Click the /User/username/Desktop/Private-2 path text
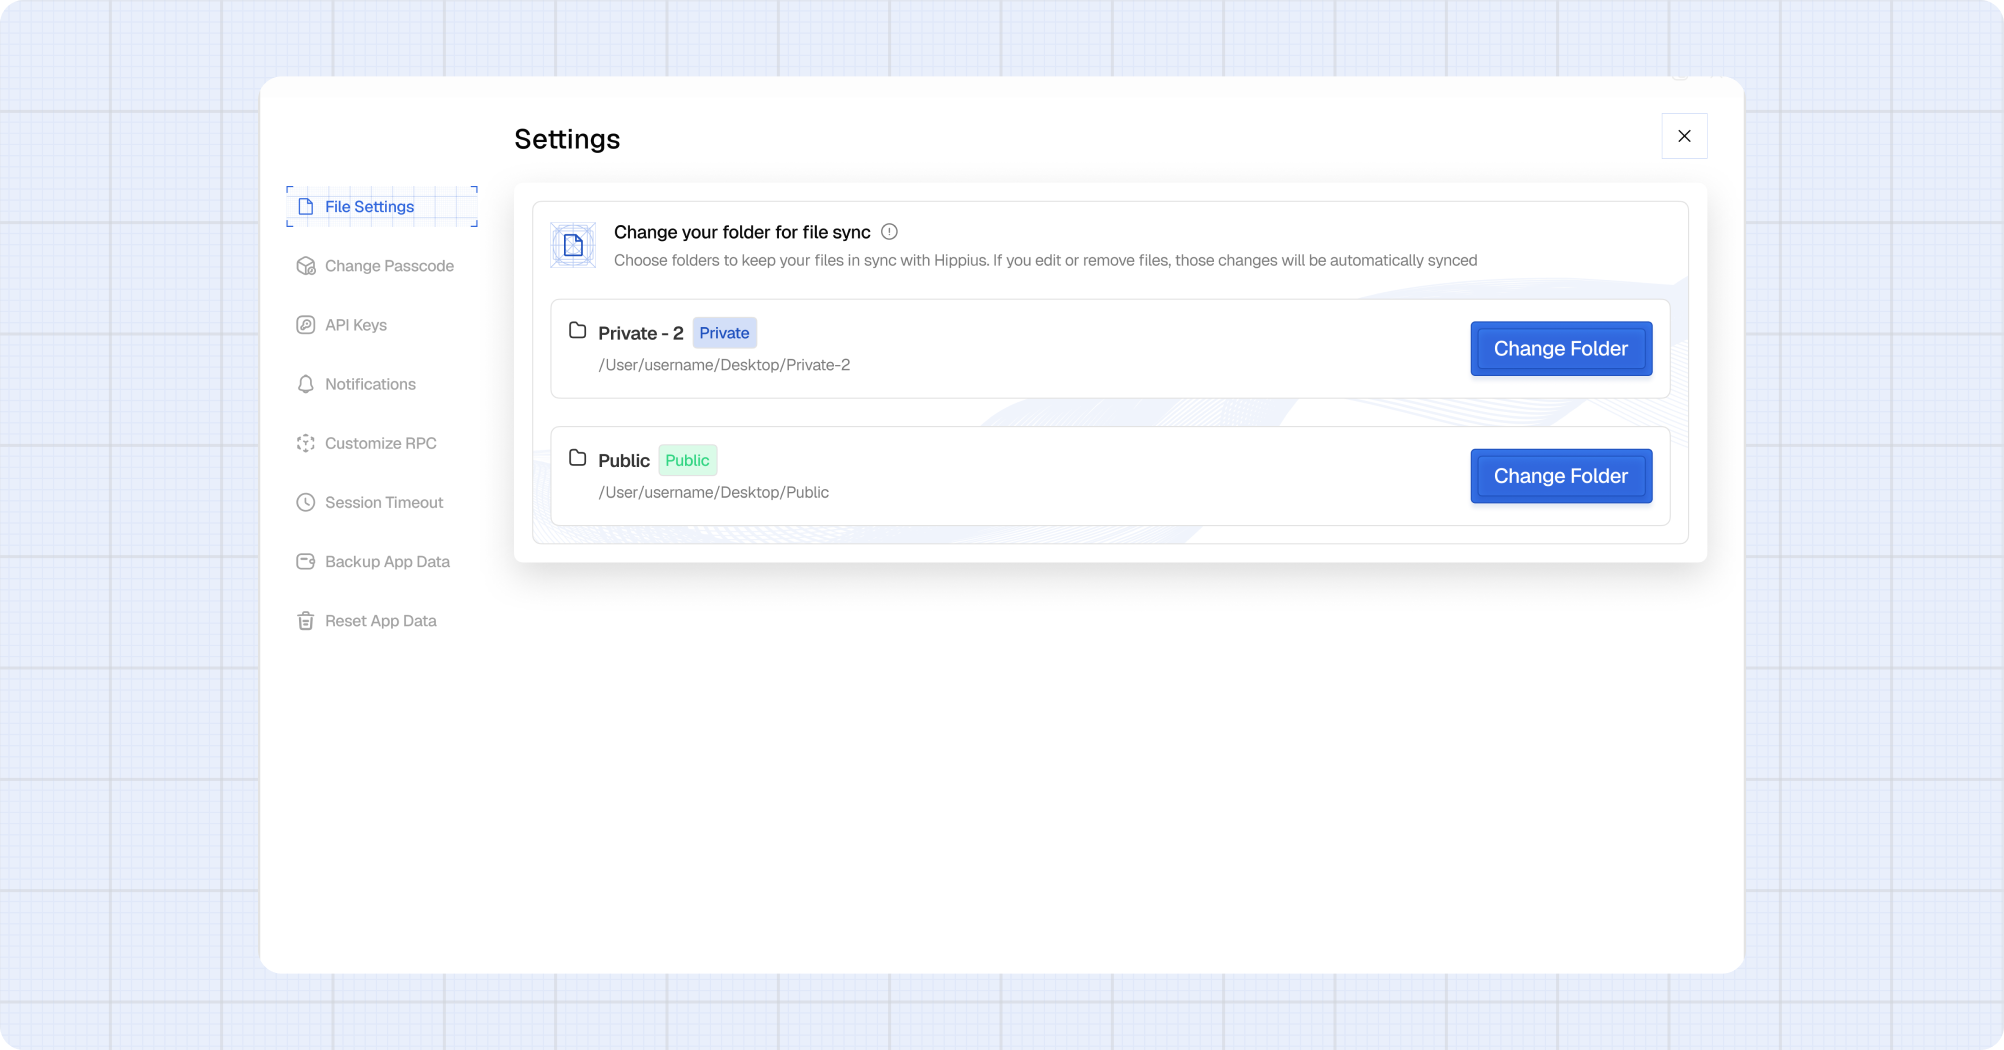The image size is (2004, 1050). 724,365
